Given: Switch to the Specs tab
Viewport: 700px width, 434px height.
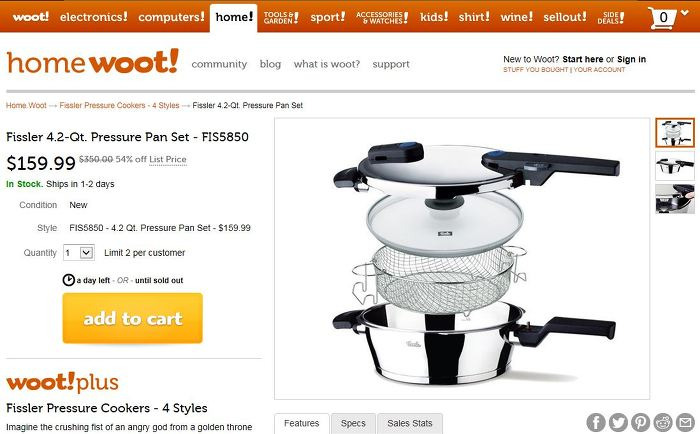Looking at the screenshot, I should (353, 423).
